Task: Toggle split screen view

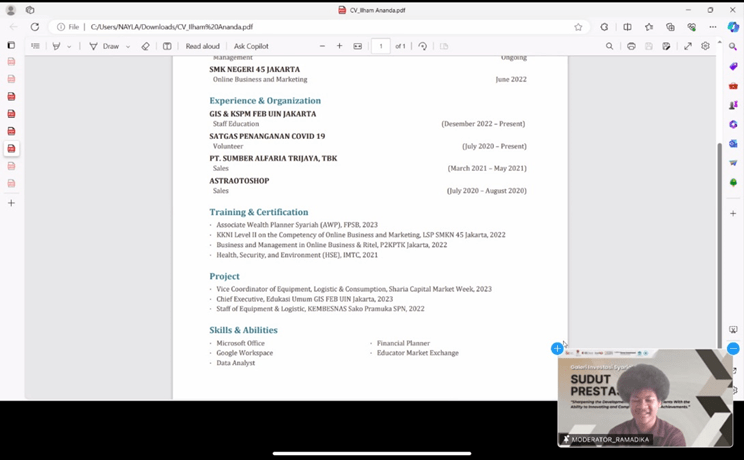Action: [626, 27]
